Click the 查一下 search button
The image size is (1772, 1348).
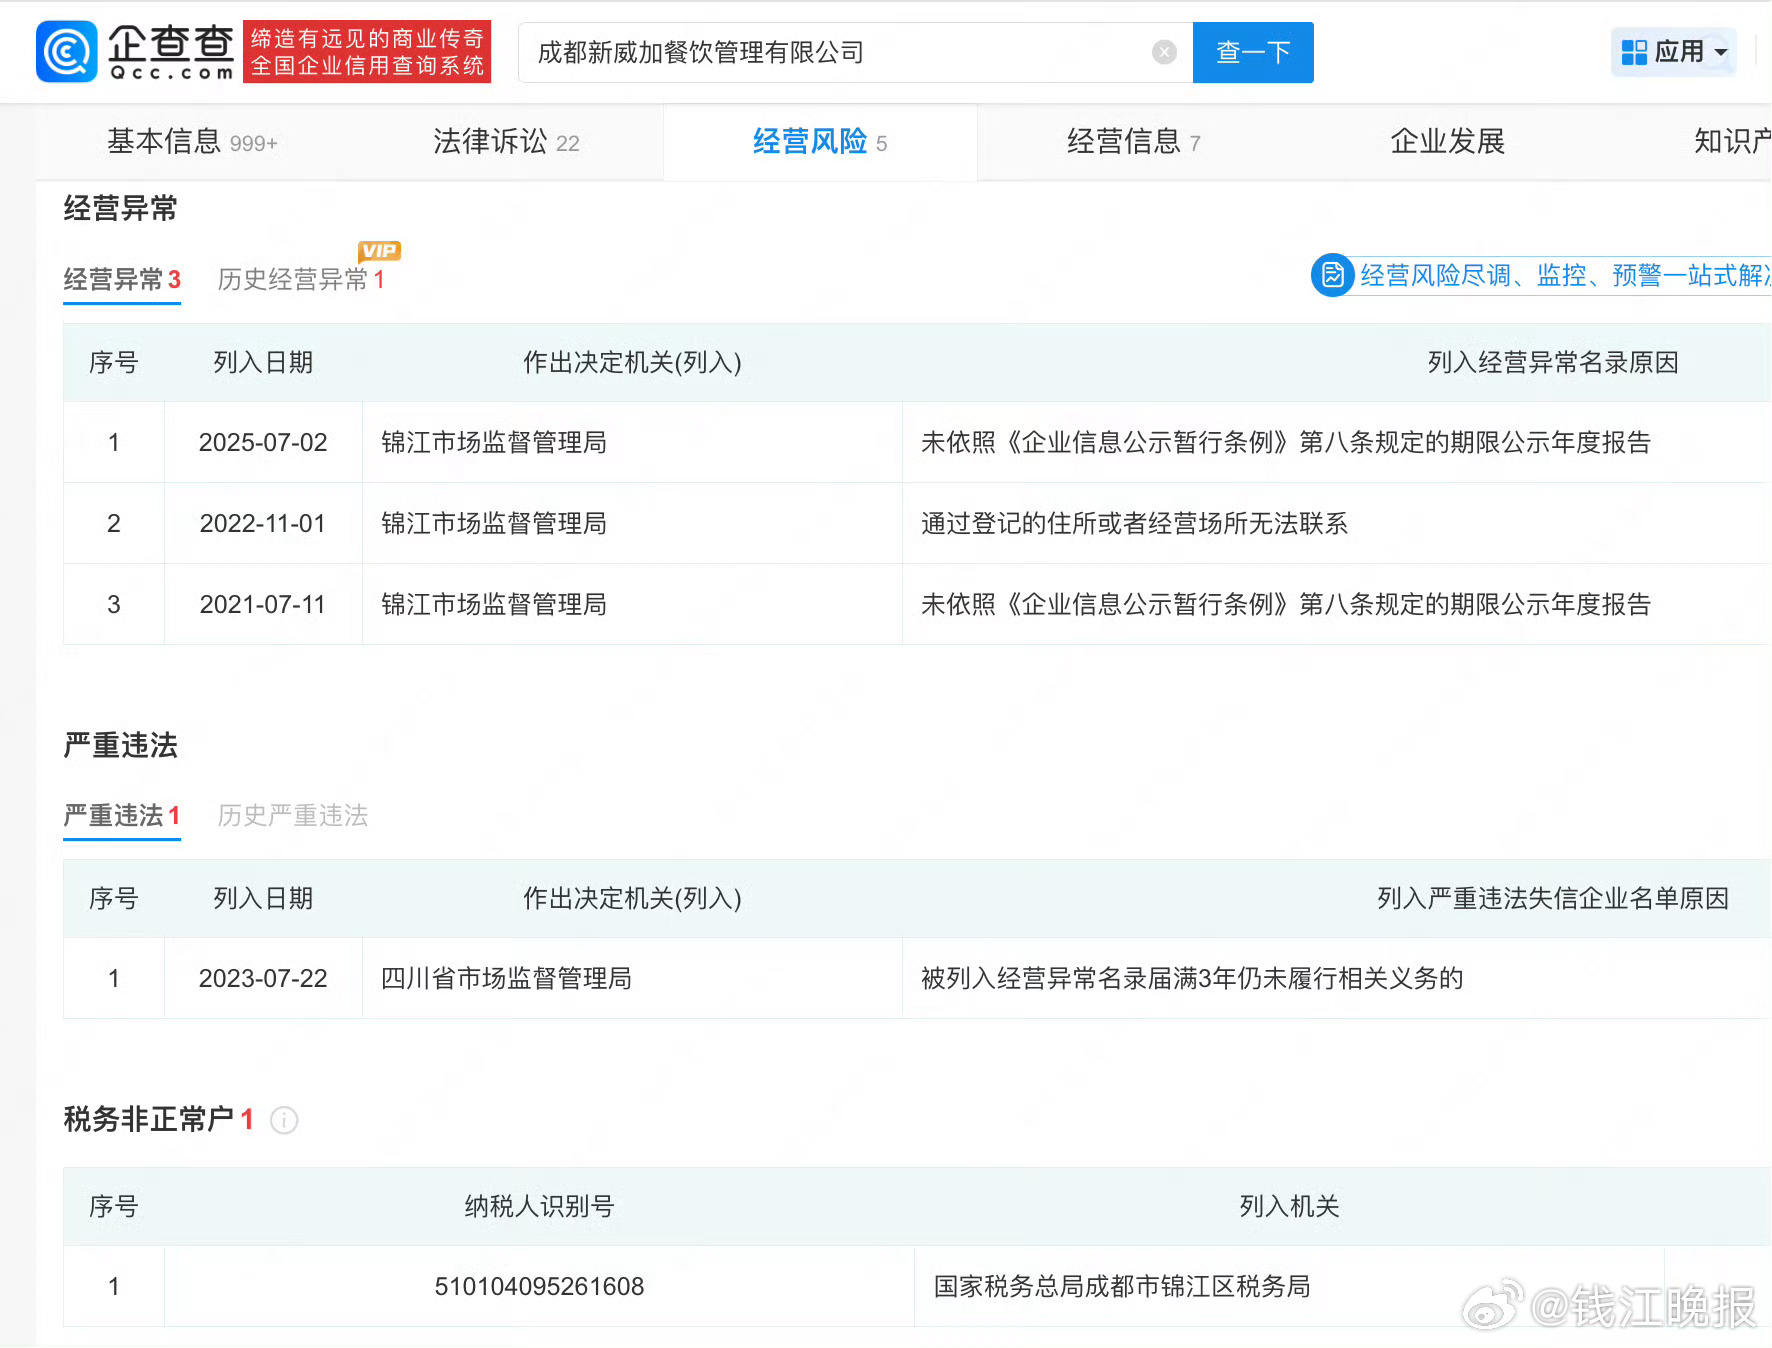tap(1253, 52)
